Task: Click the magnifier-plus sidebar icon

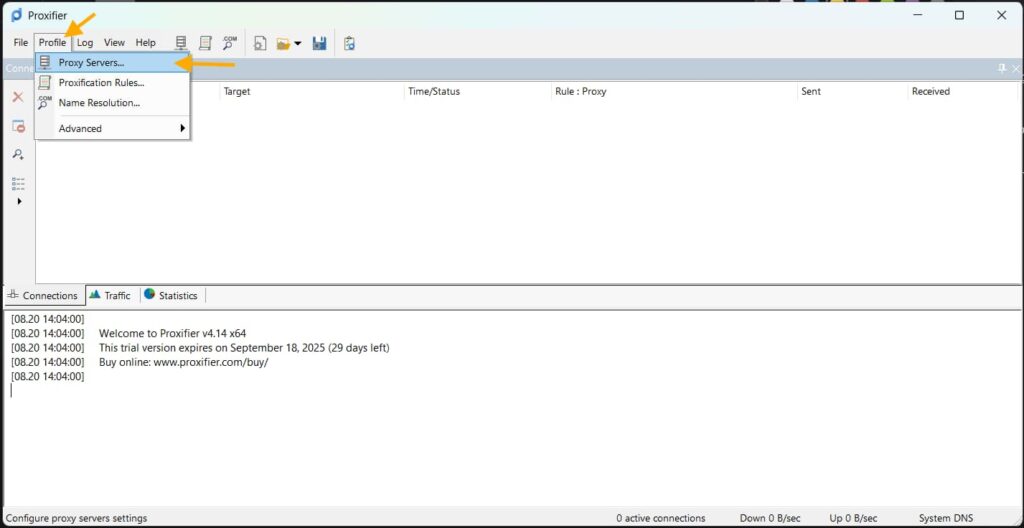Action: [18, 155]
